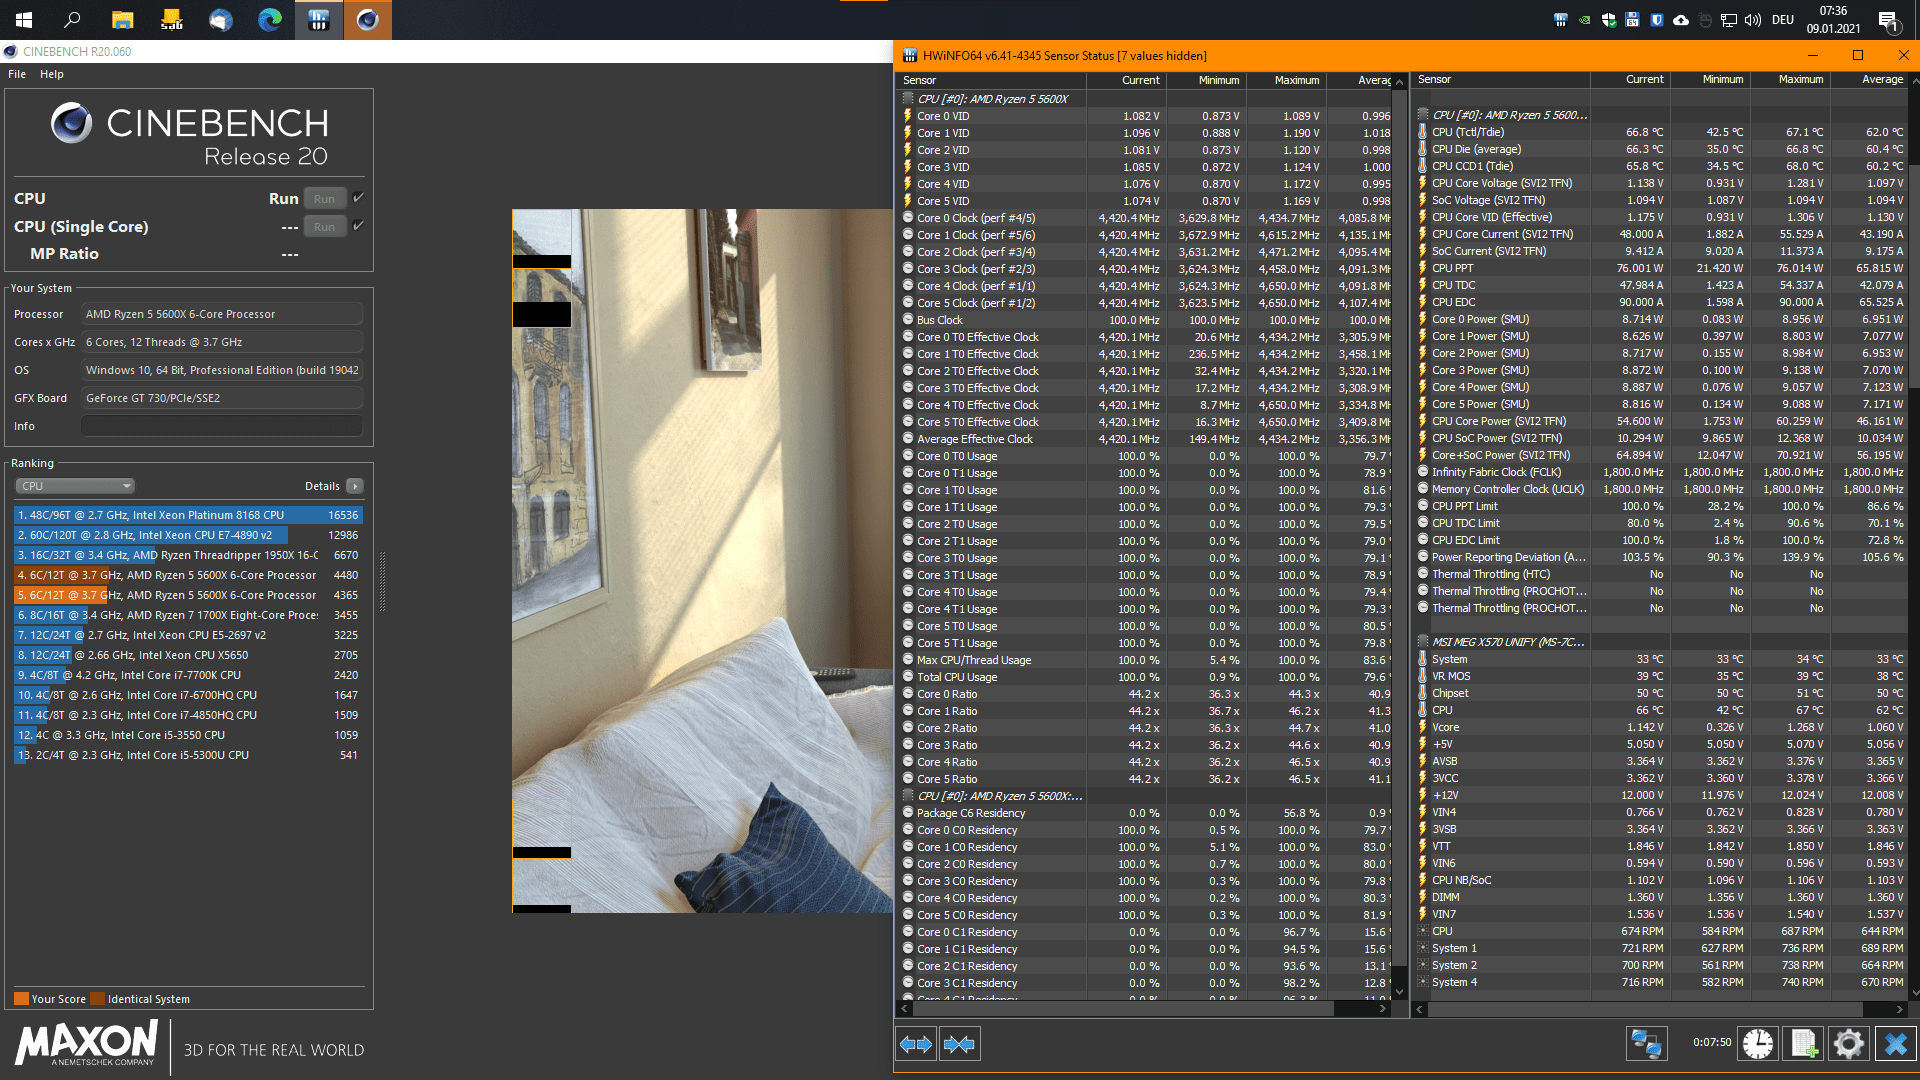The height and width of the screenshot is (1080, 1920).
Task: Open NVIDIA tray icon
Action: click(1585, 20)
